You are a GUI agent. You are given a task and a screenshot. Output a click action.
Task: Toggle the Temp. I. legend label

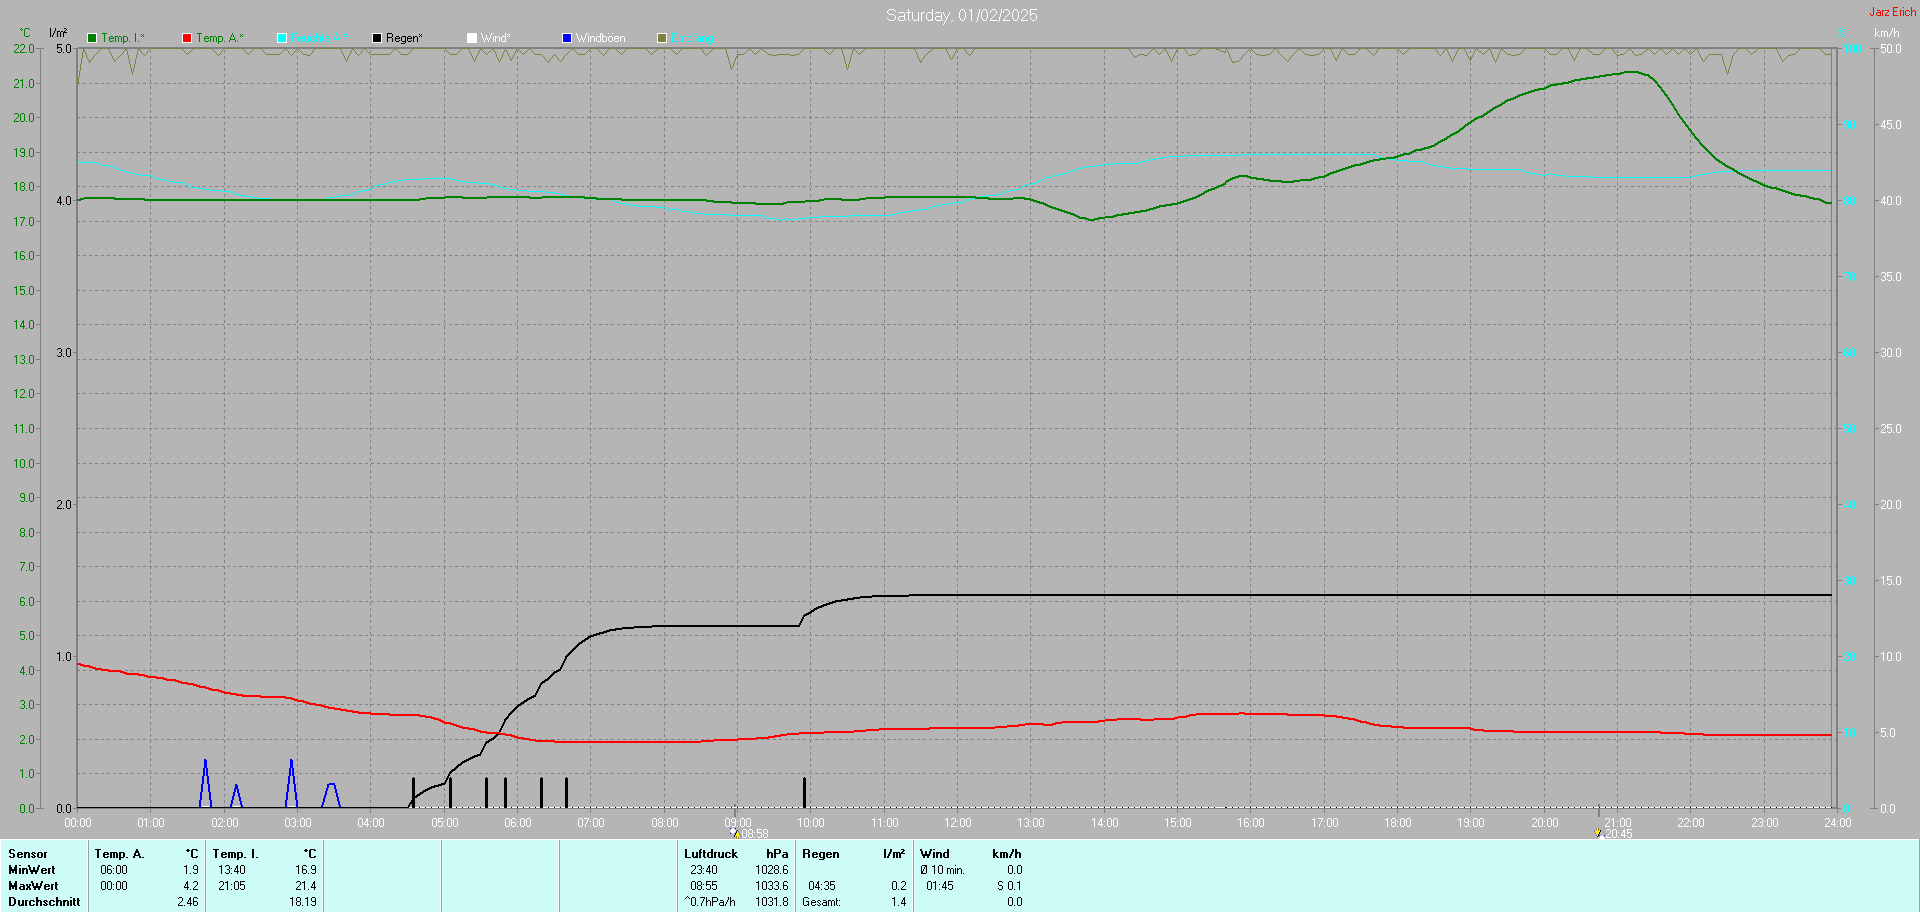(x=123, y=38)
